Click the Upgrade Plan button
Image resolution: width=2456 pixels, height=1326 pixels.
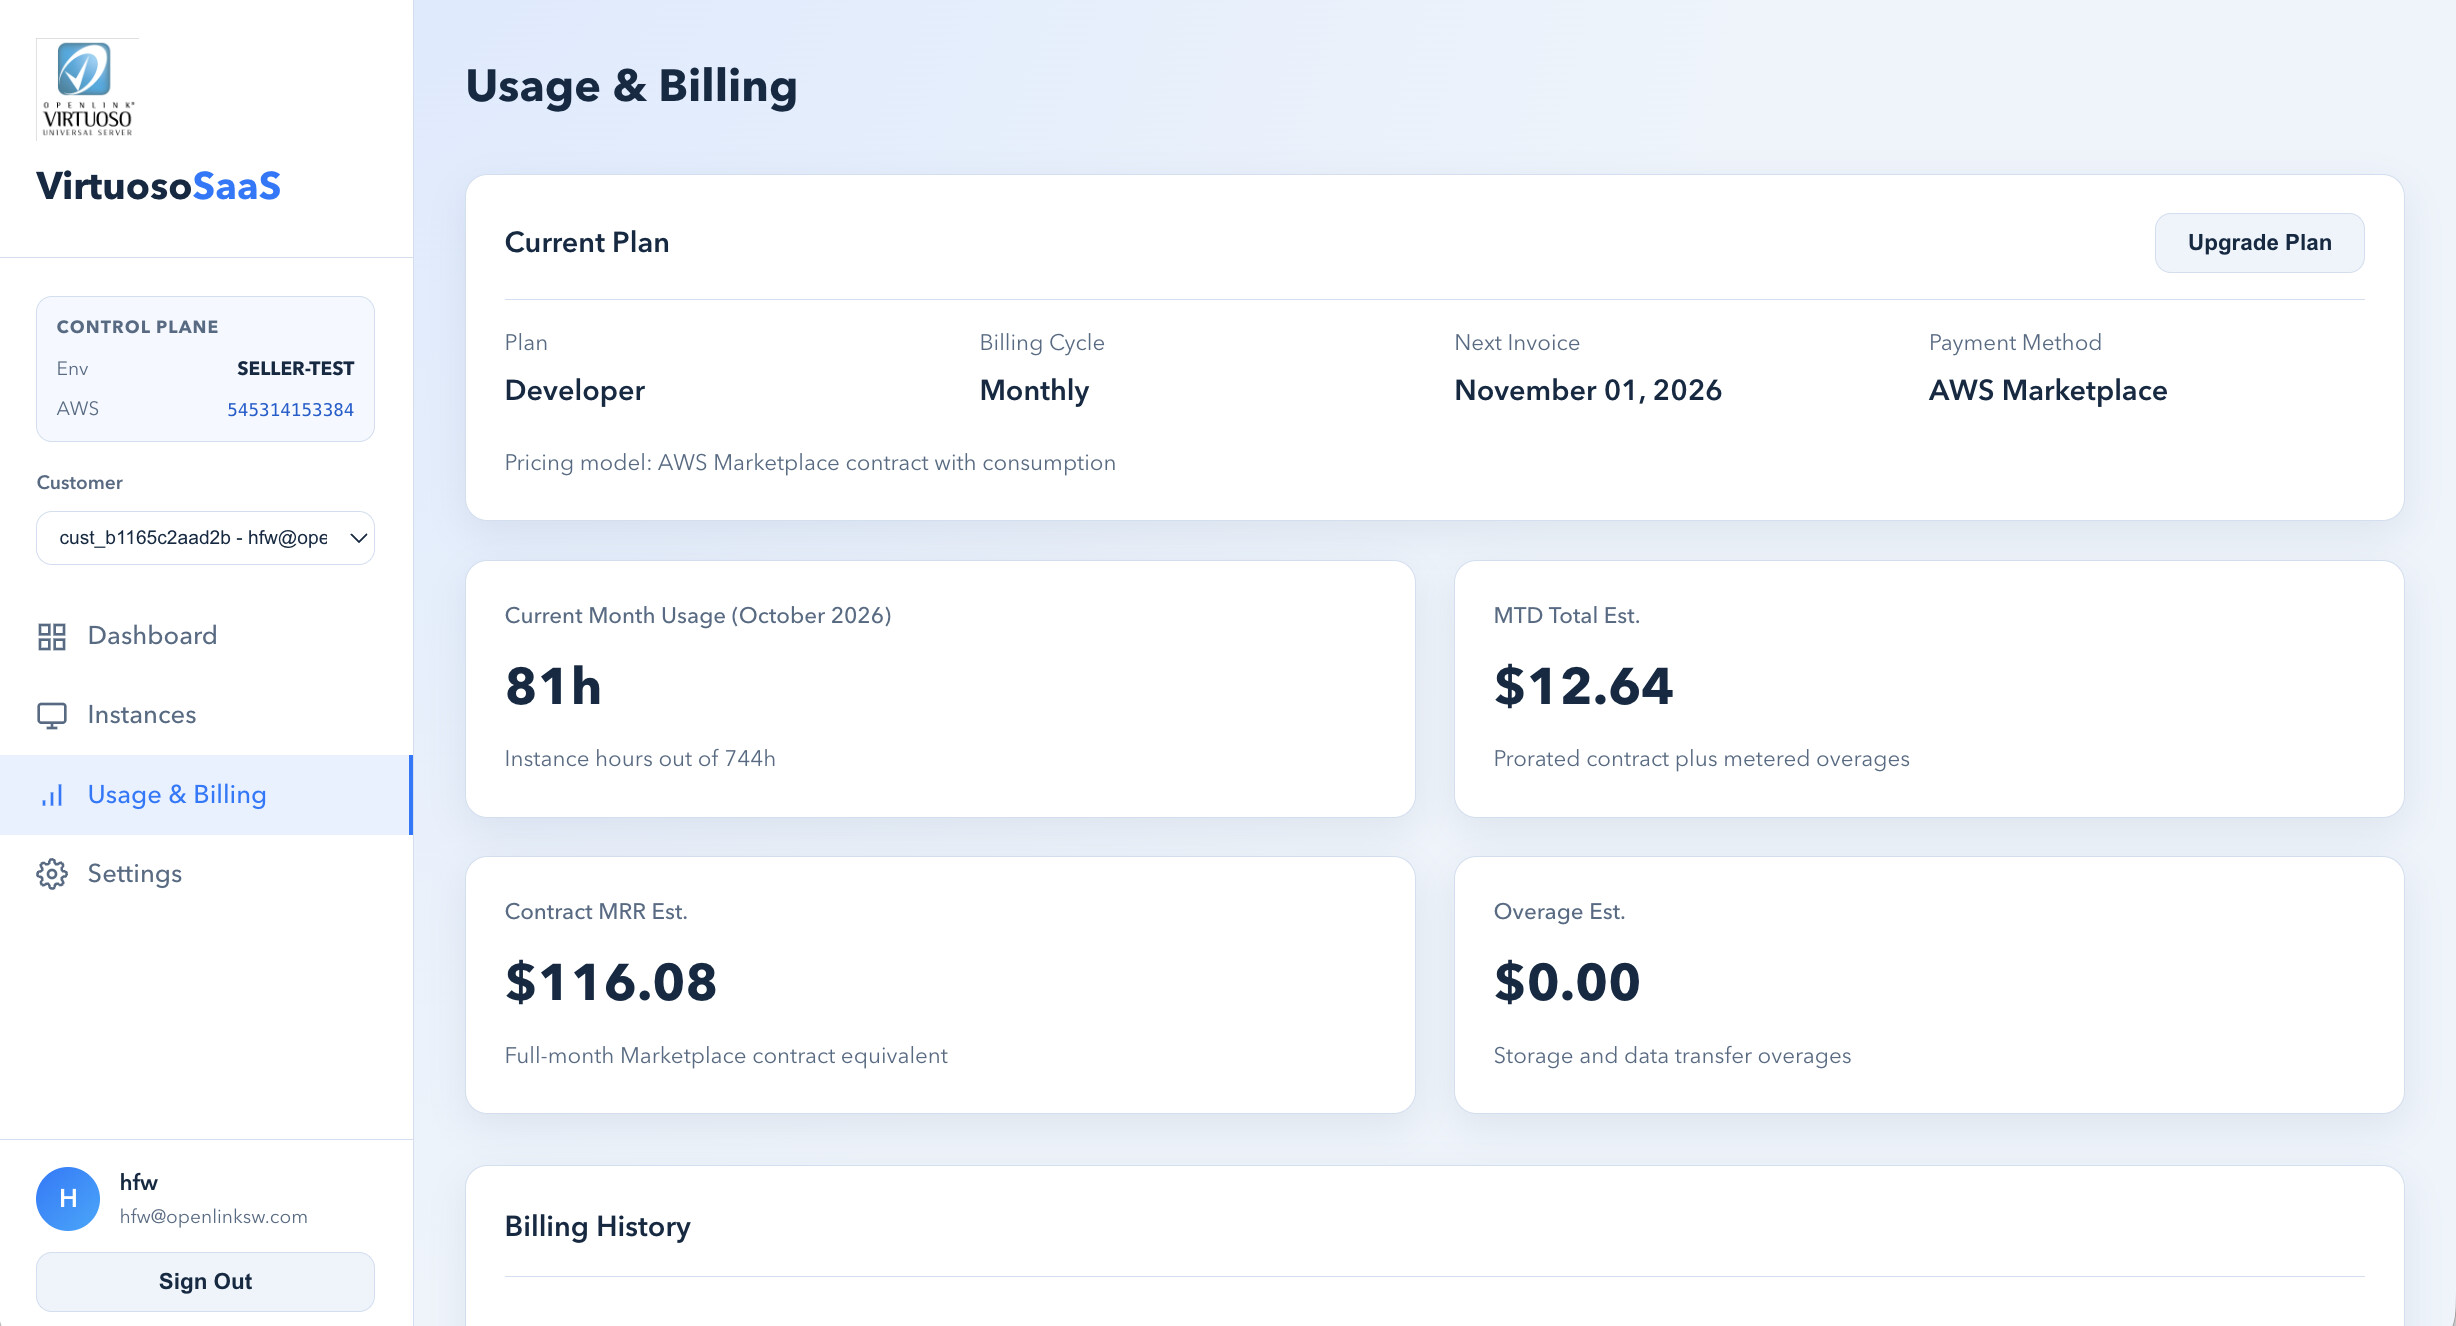2259,243
